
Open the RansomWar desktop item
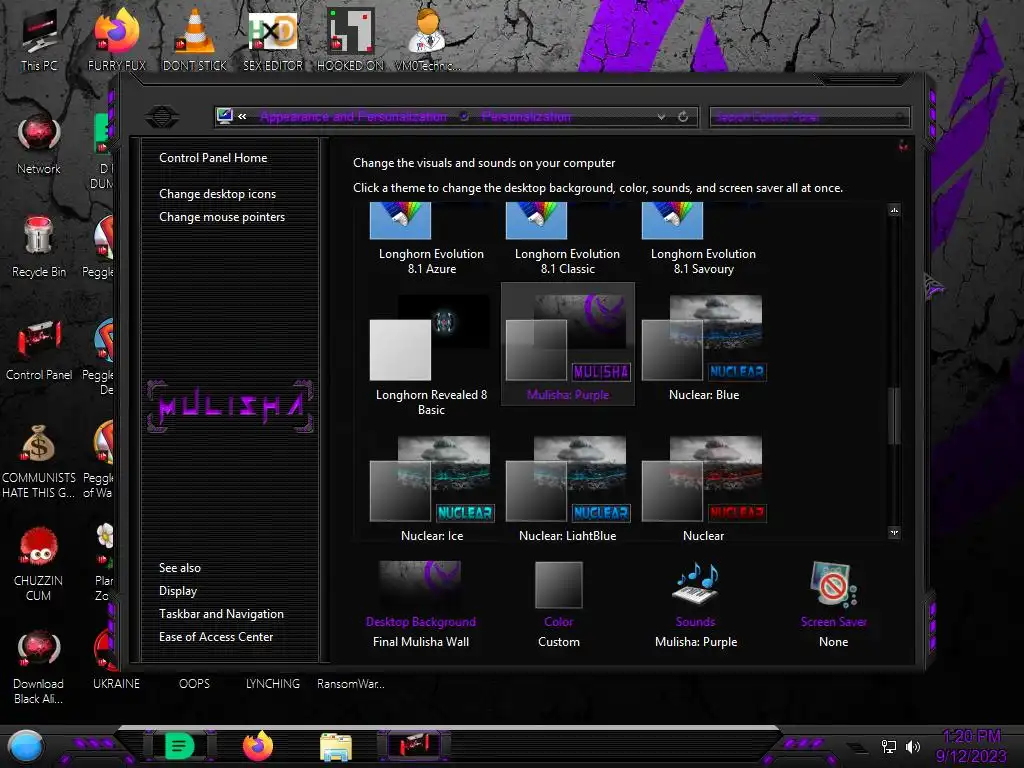[351, 684]
